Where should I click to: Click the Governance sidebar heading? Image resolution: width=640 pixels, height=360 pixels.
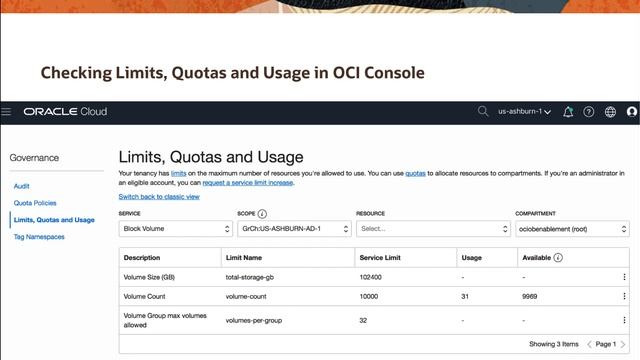tap(34, 158)
